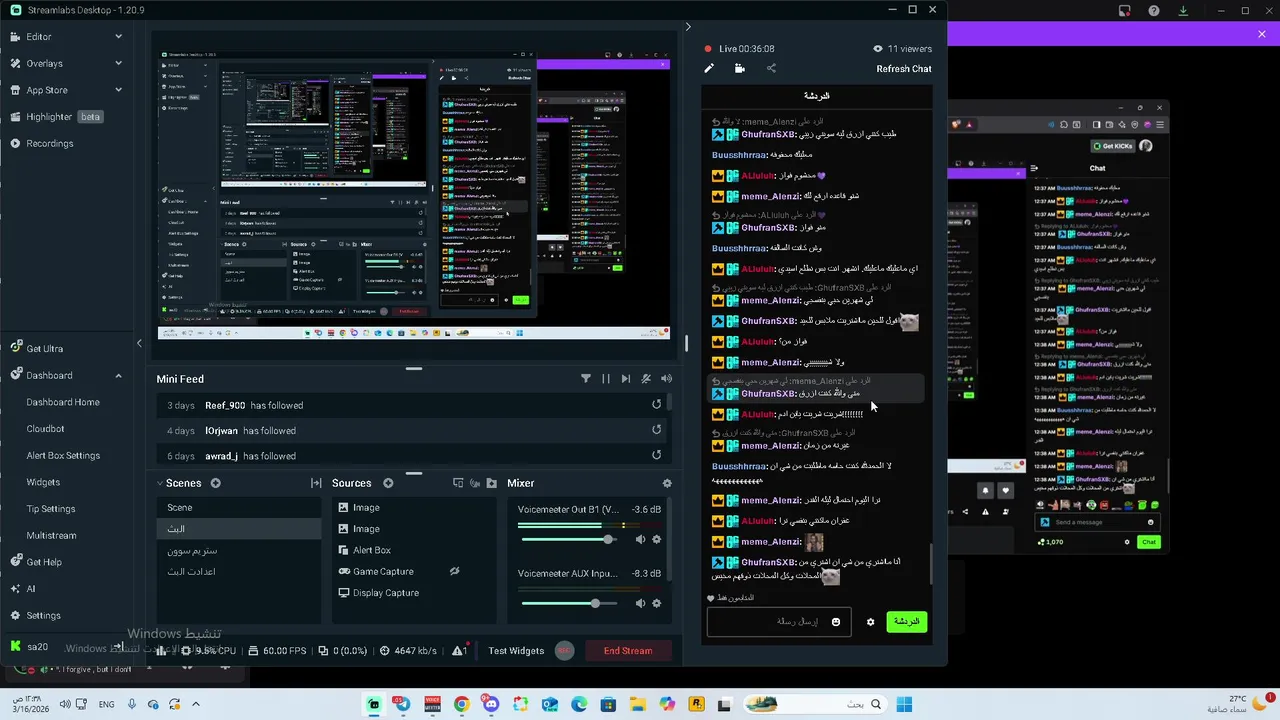
Task: Collapse the chat panel with top arrow
Action: click(x=687, y=27)
